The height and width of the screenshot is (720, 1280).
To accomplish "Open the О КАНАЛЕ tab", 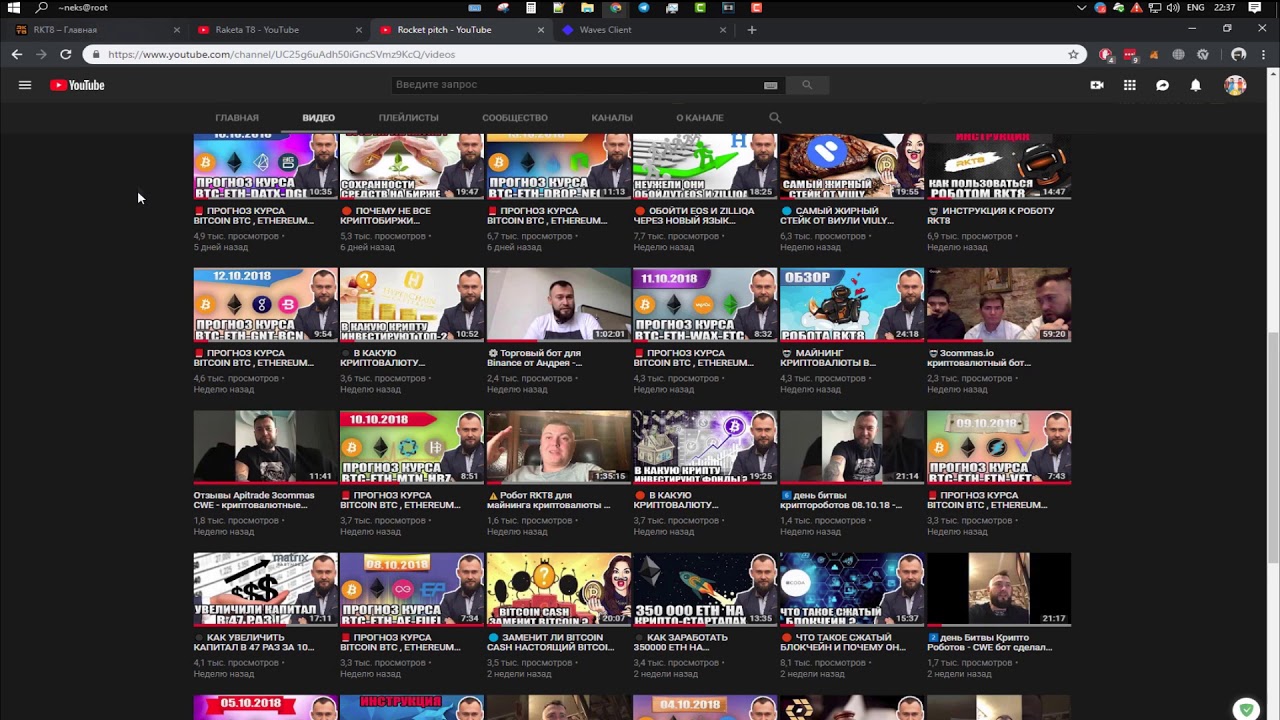I will (700, 117).
